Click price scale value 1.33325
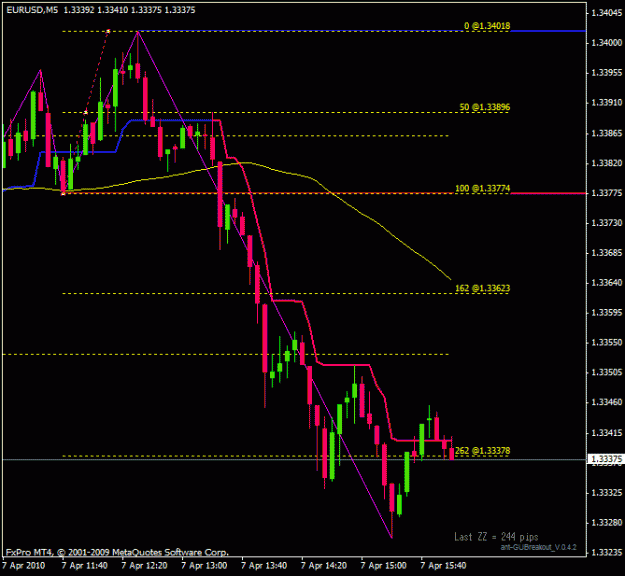Viewport: 625px width, 576px height. (x=607, y=493)
